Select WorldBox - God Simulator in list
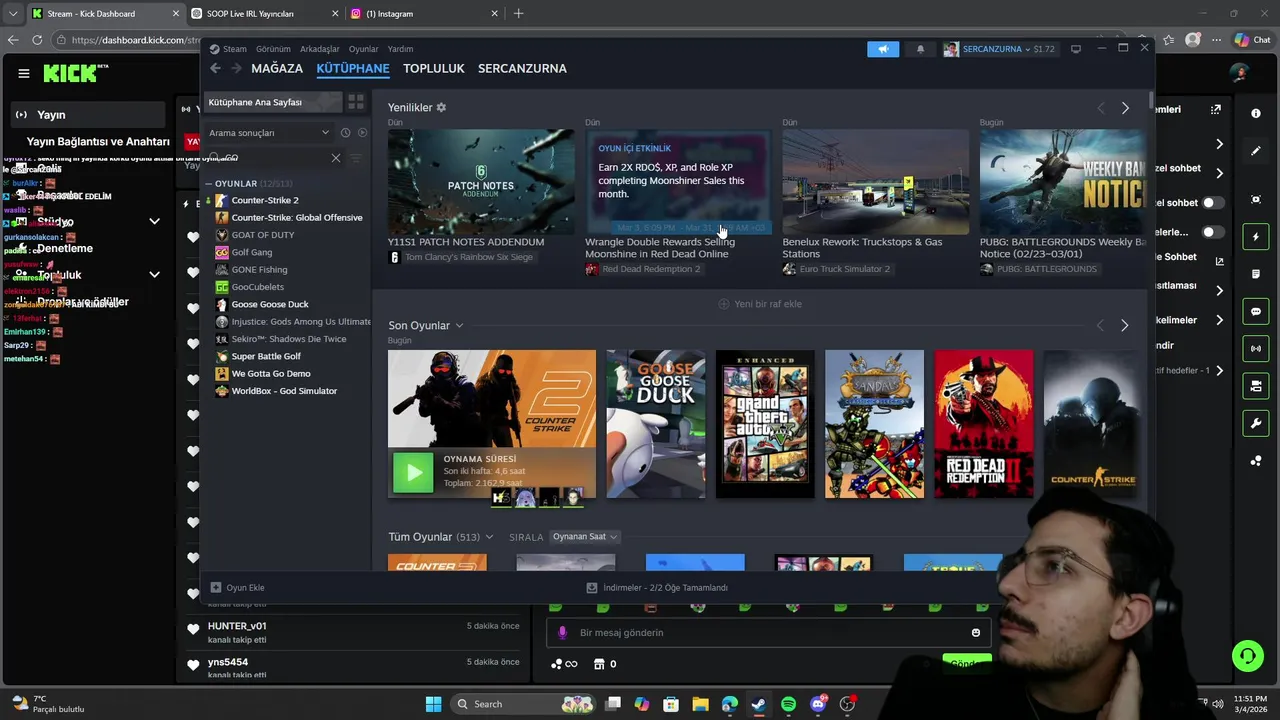Image resolution: width=1280 pixels, height=720 pixels. pos(284,391)
